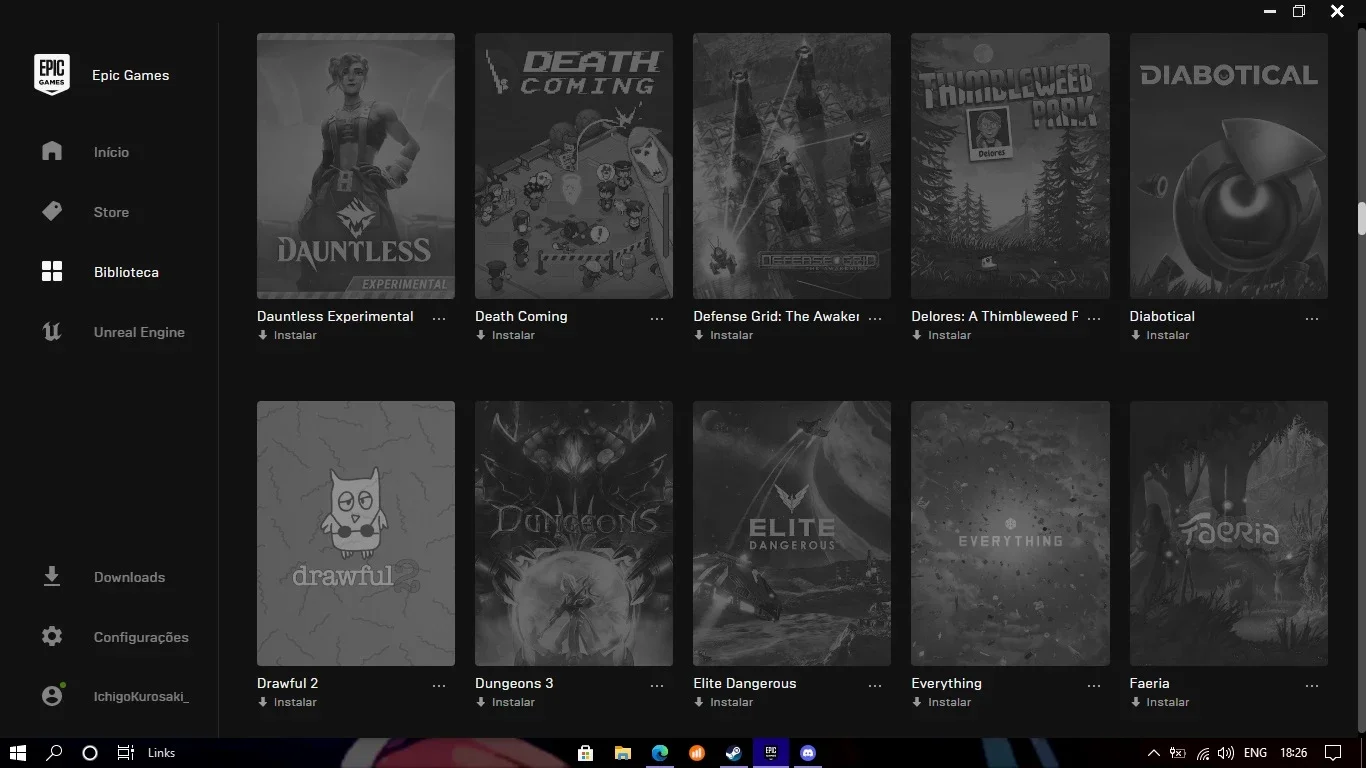Click the Faeria cover thumbnail
This screenshot has width=1366, height=768.
point(1229,534)
